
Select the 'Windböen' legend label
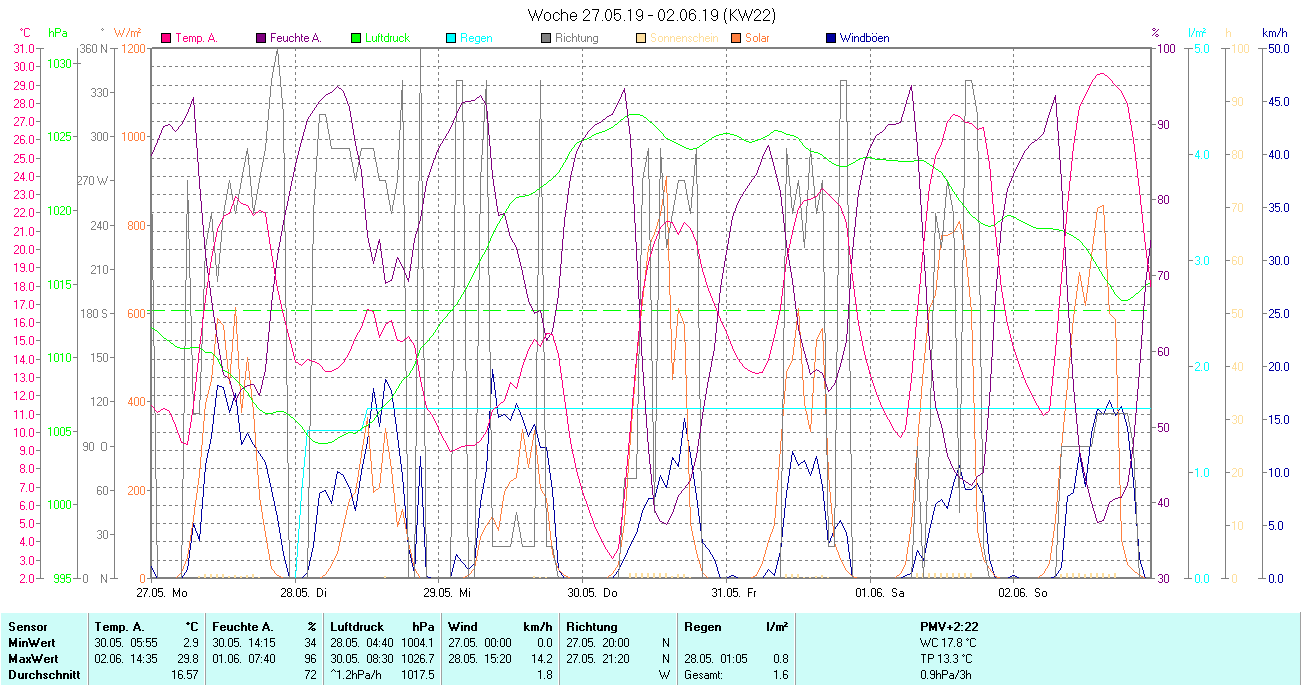[865, 38]
